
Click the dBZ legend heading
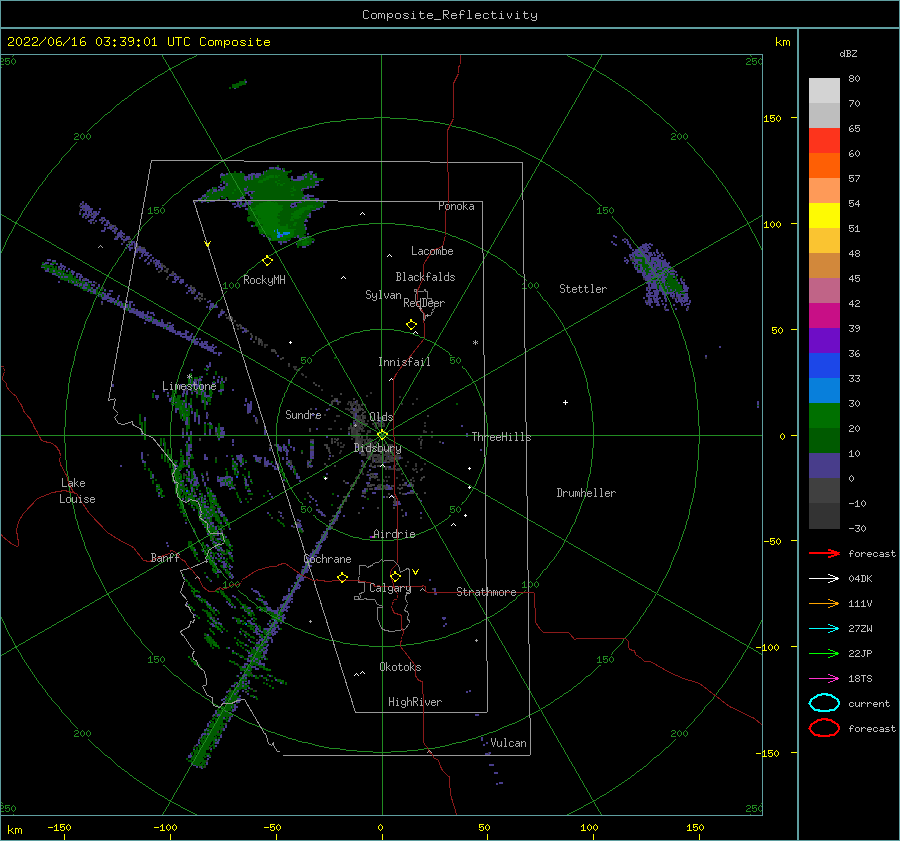click(848, 53)
